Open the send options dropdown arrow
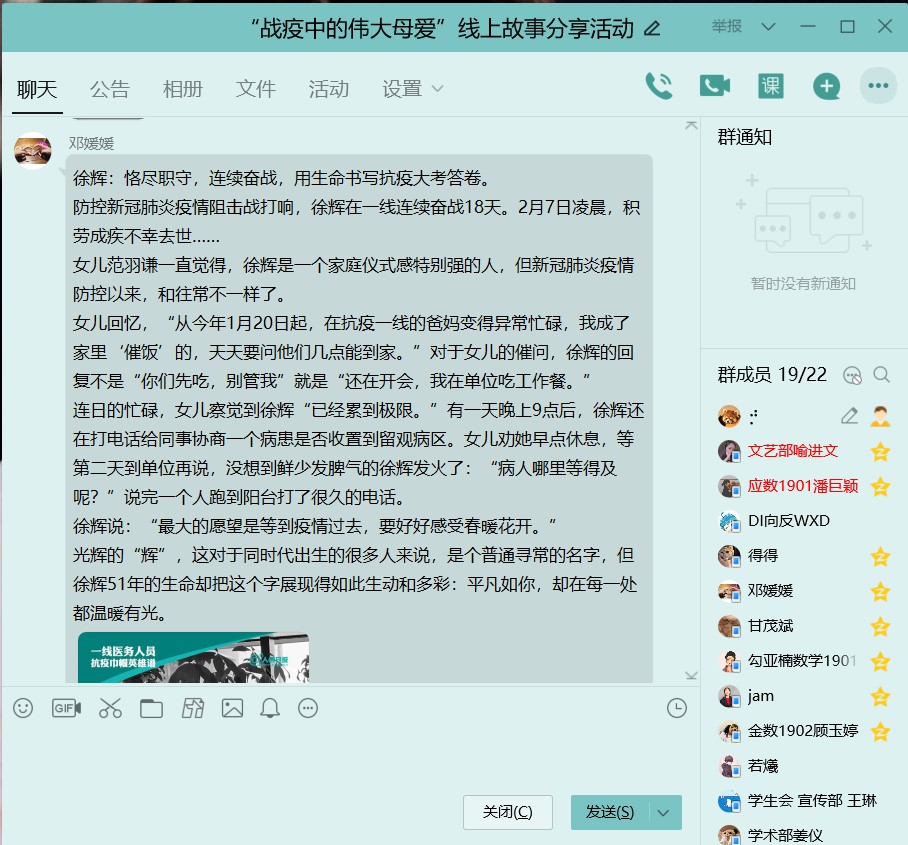Viewport: 908px width, 845px height. pos(664,812)
